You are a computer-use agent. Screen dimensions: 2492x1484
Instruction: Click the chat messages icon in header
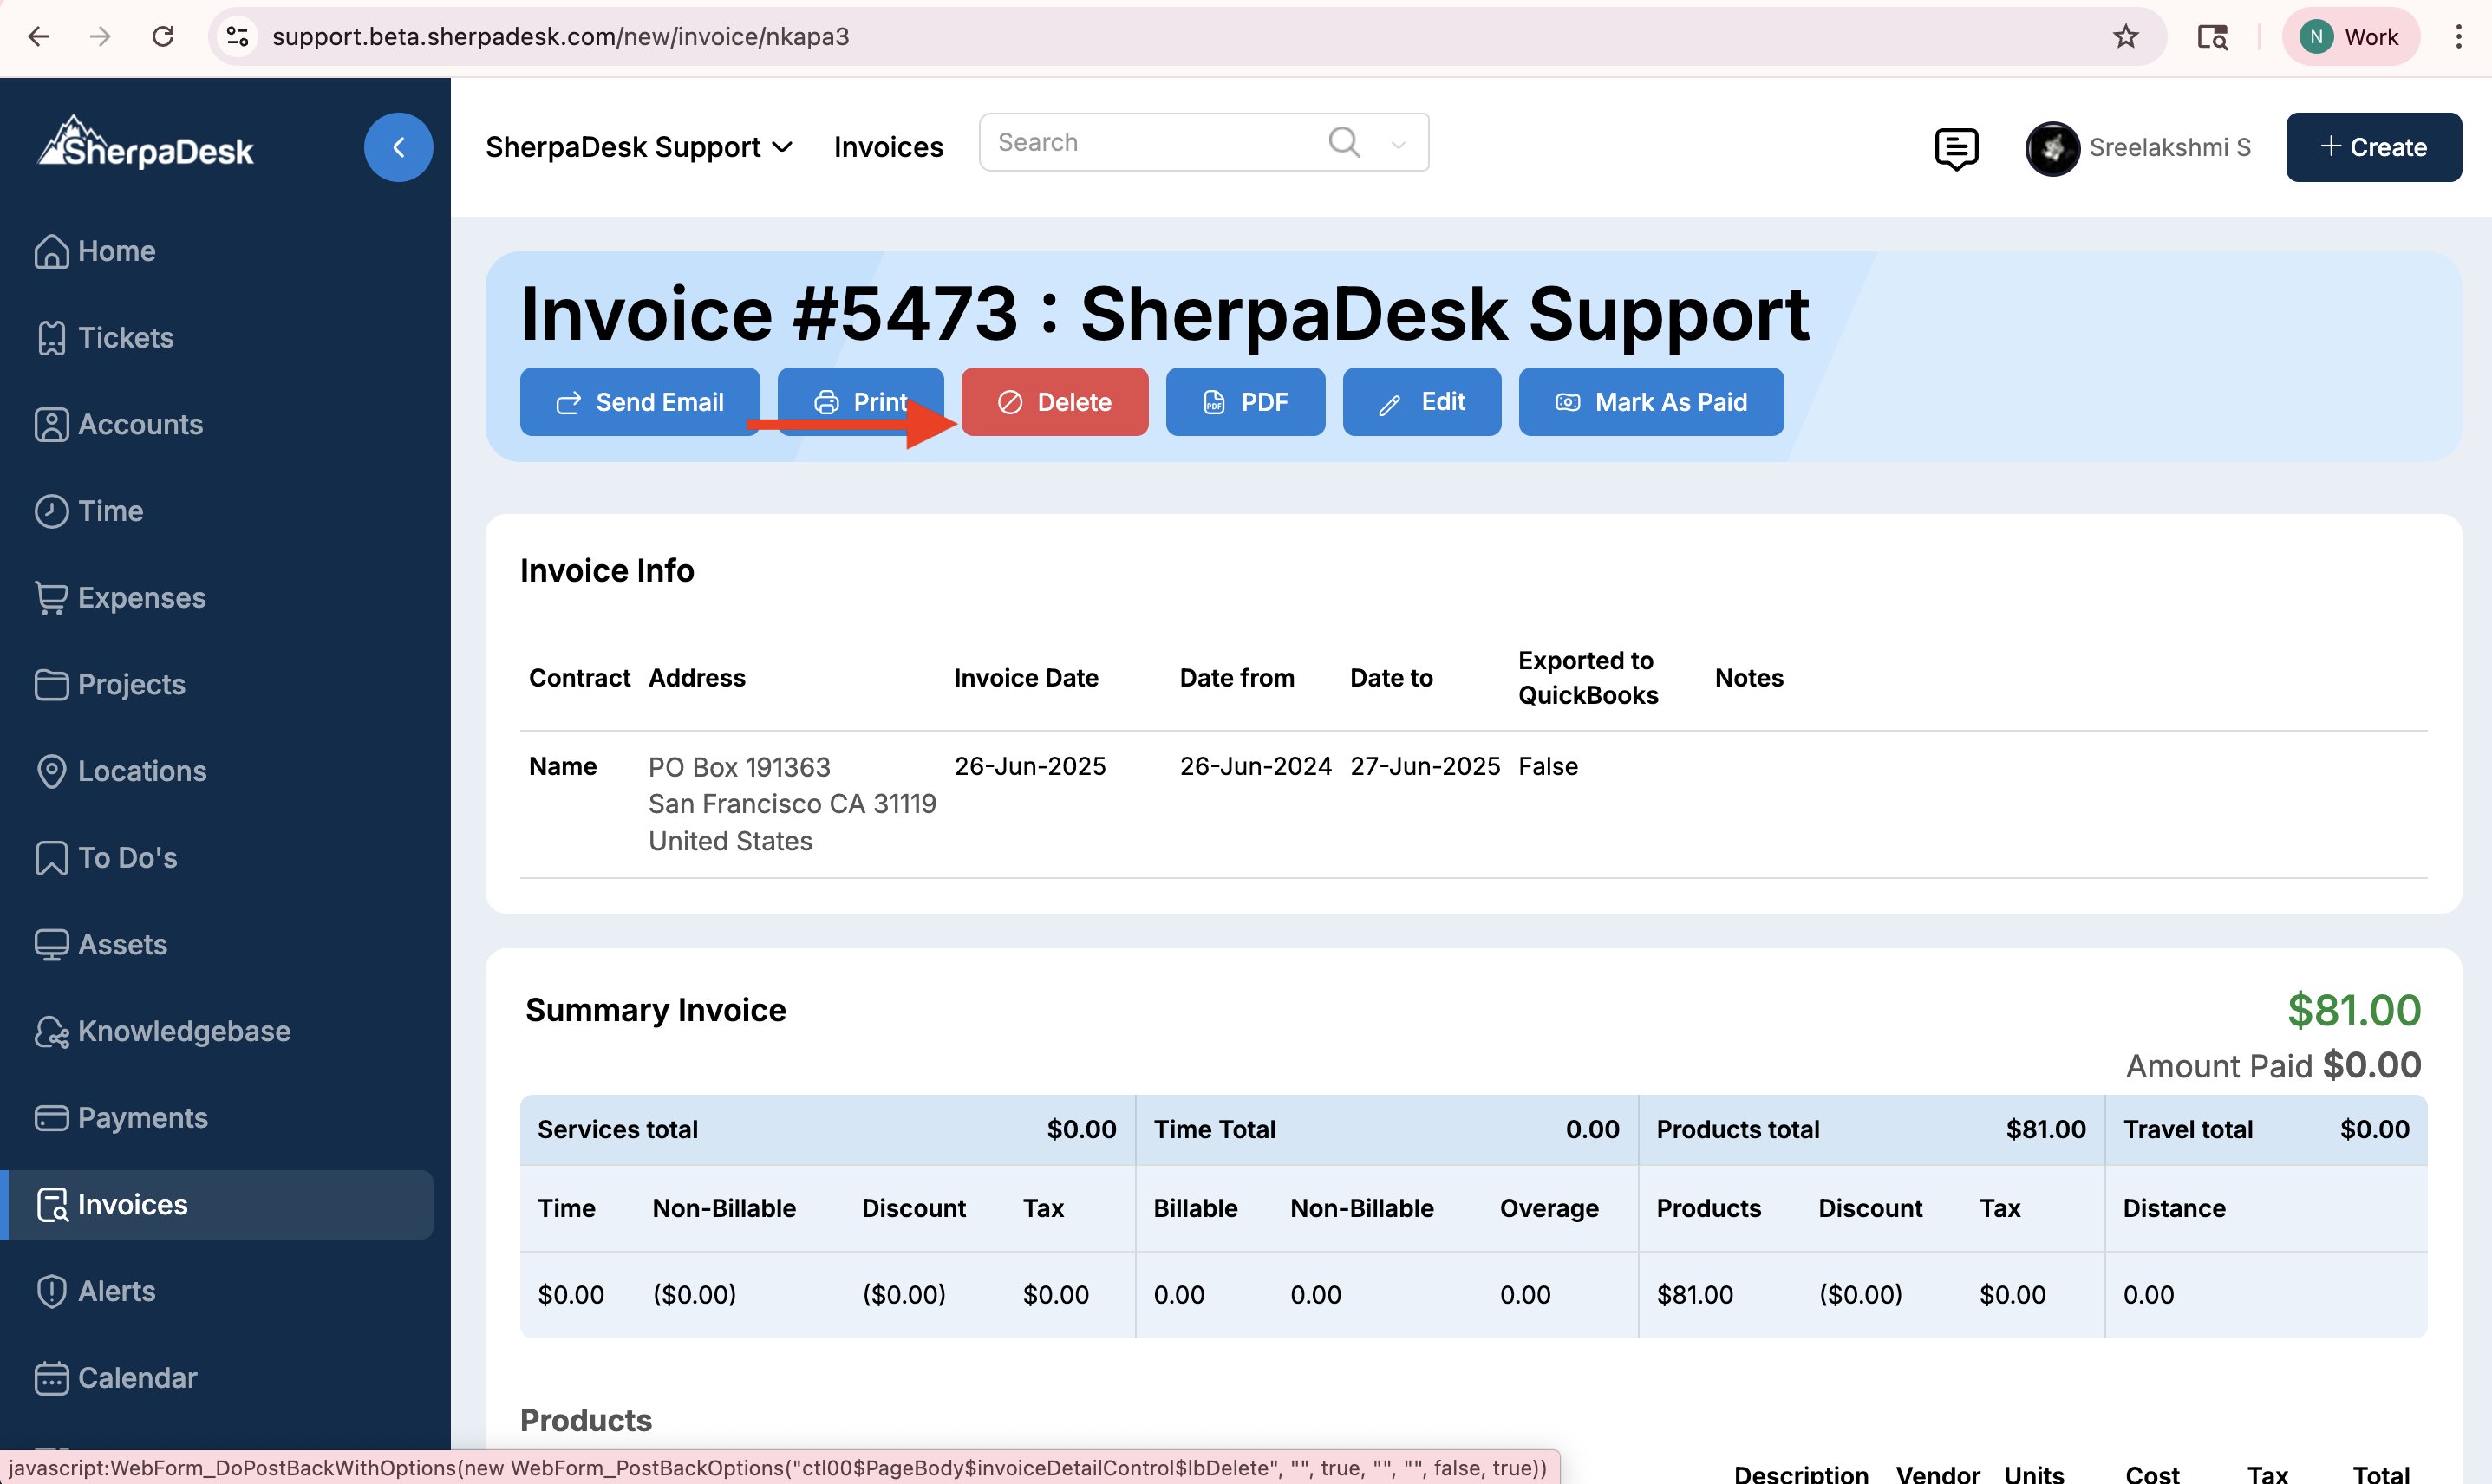pyautogui.click(x=1955, y=148)
